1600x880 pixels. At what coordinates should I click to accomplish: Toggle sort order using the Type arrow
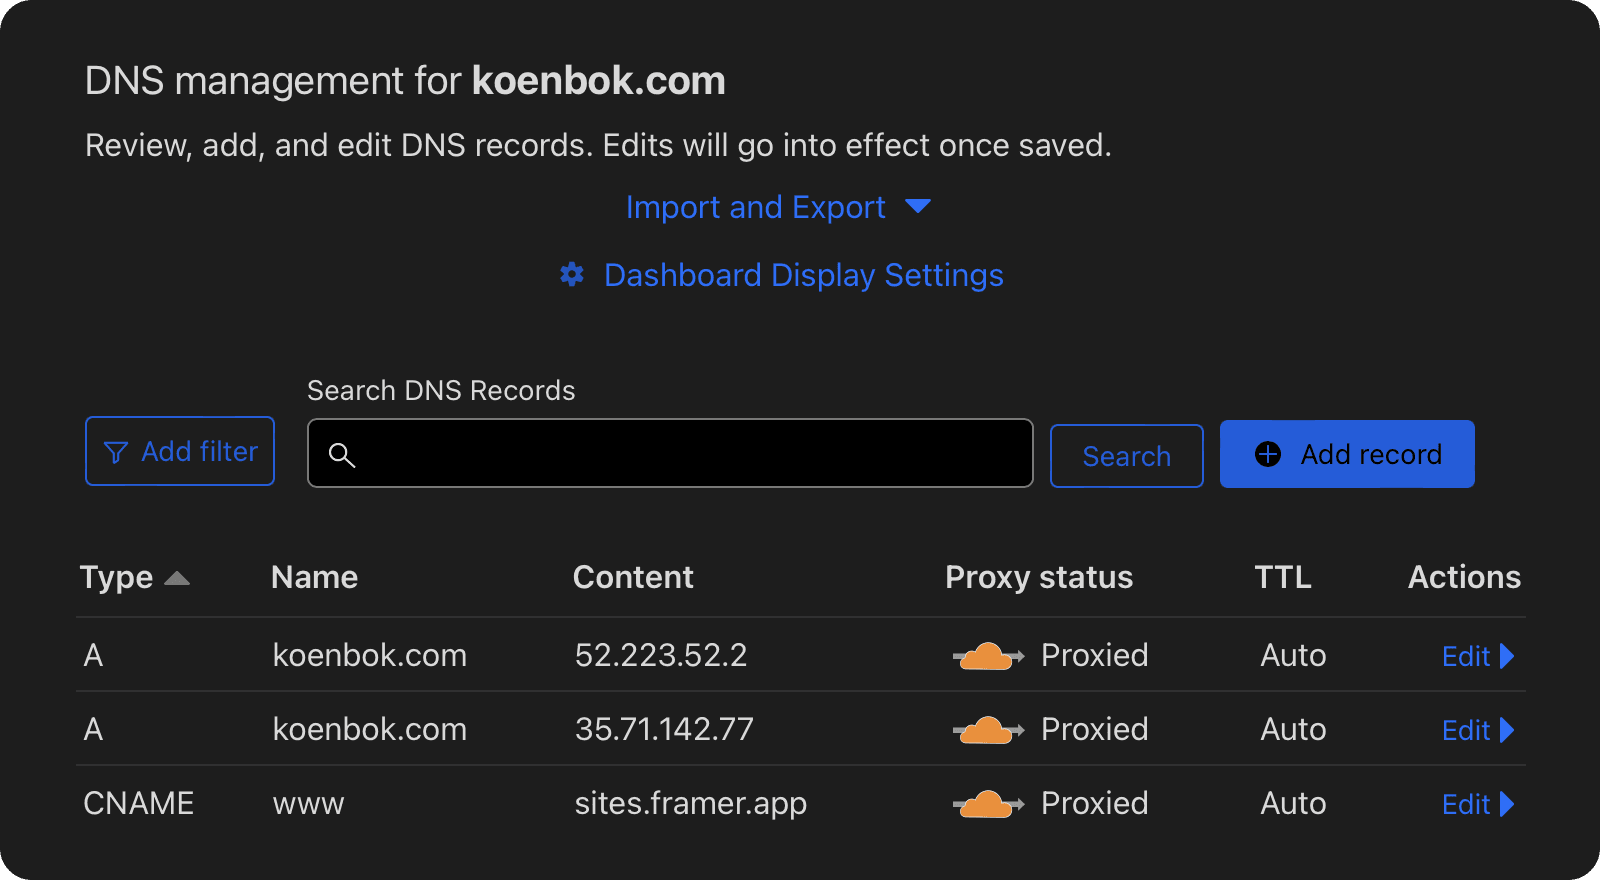coord(177,578)
